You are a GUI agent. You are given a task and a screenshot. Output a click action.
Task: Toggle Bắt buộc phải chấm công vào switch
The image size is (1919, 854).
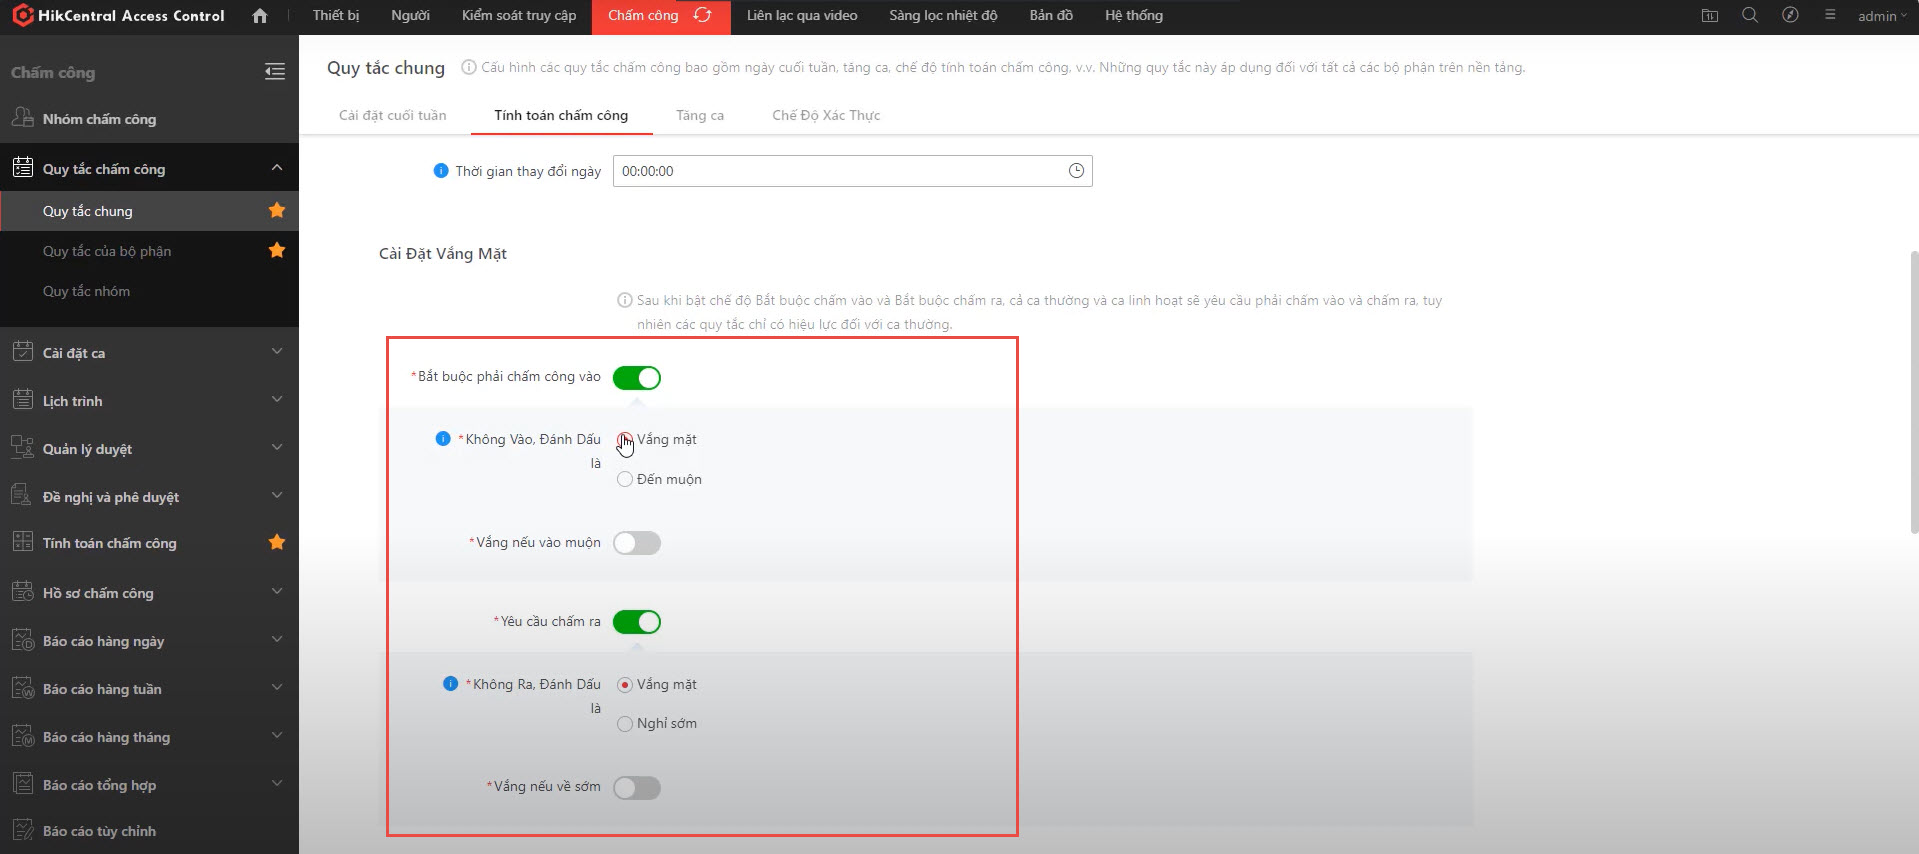[637, 378]
